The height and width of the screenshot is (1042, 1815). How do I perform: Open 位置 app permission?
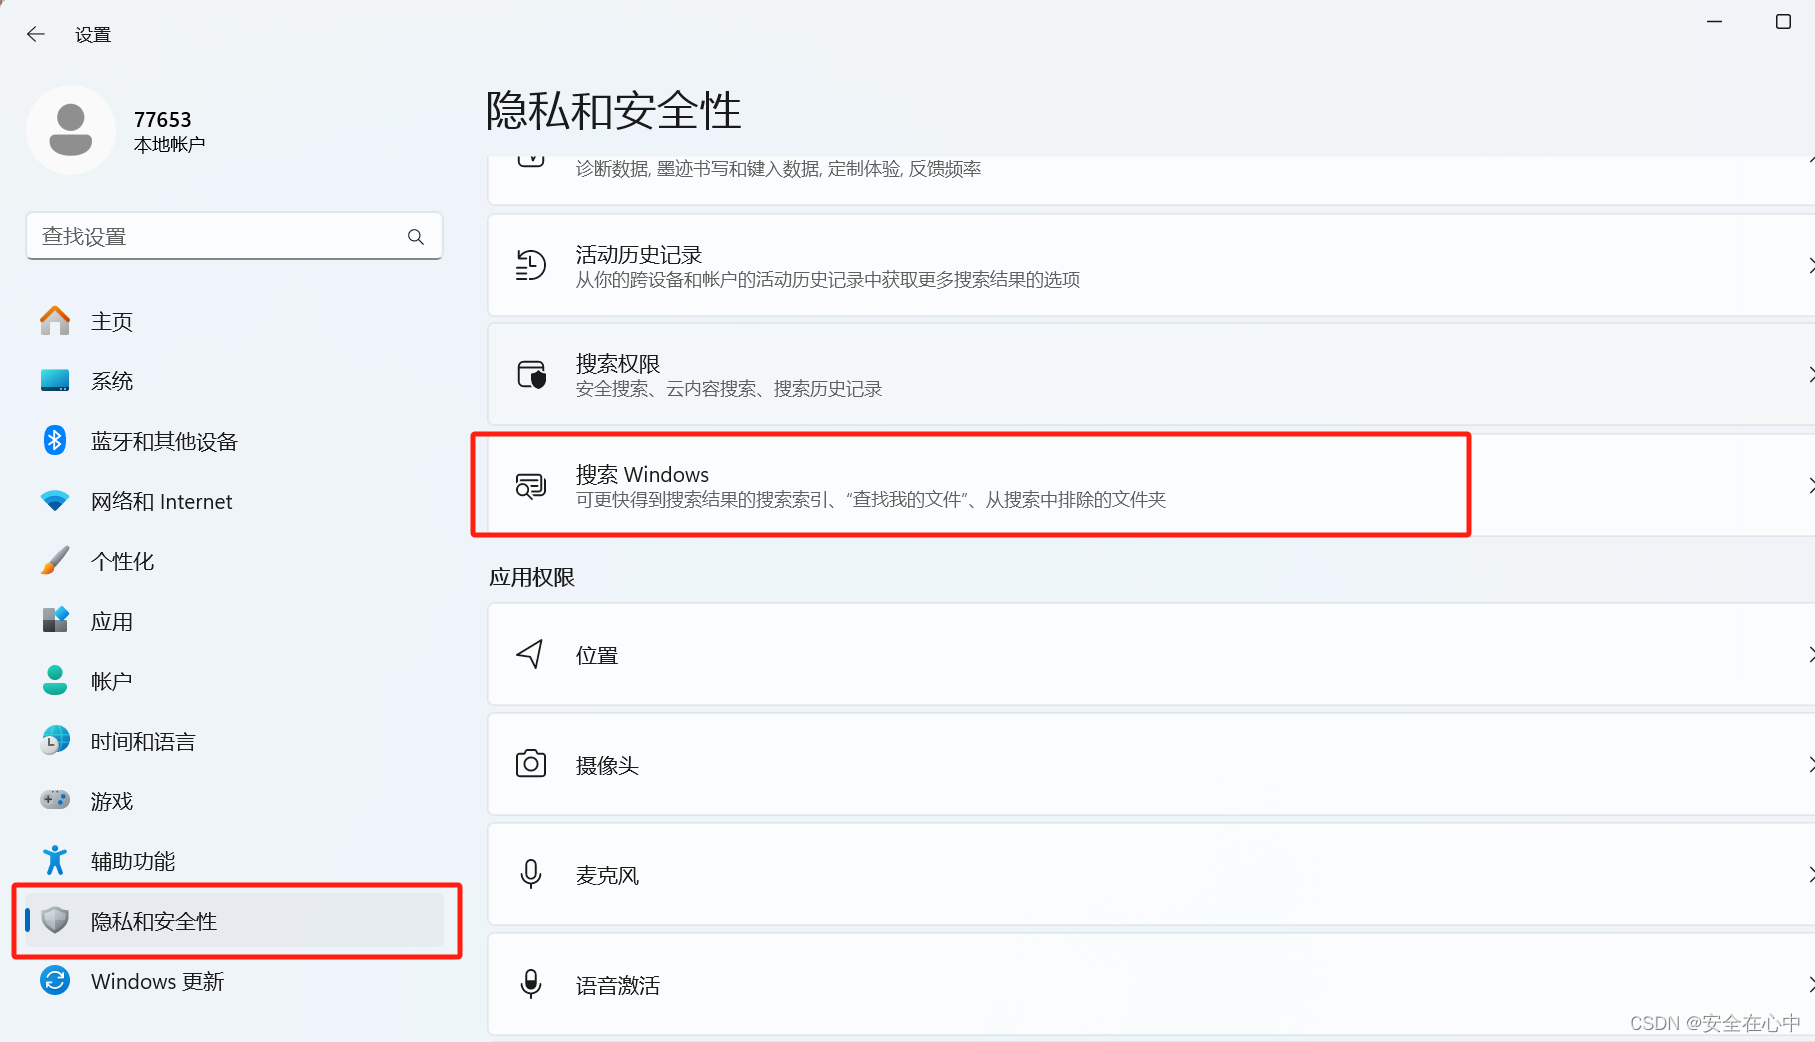[x=1151, y=655]
